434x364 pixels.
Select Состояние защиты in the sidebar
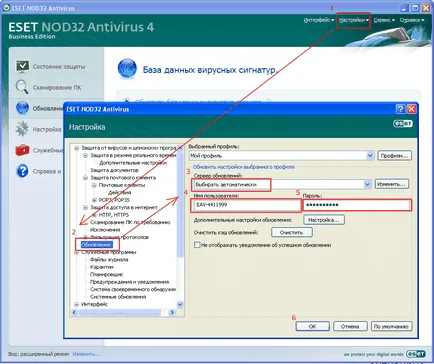59,67
